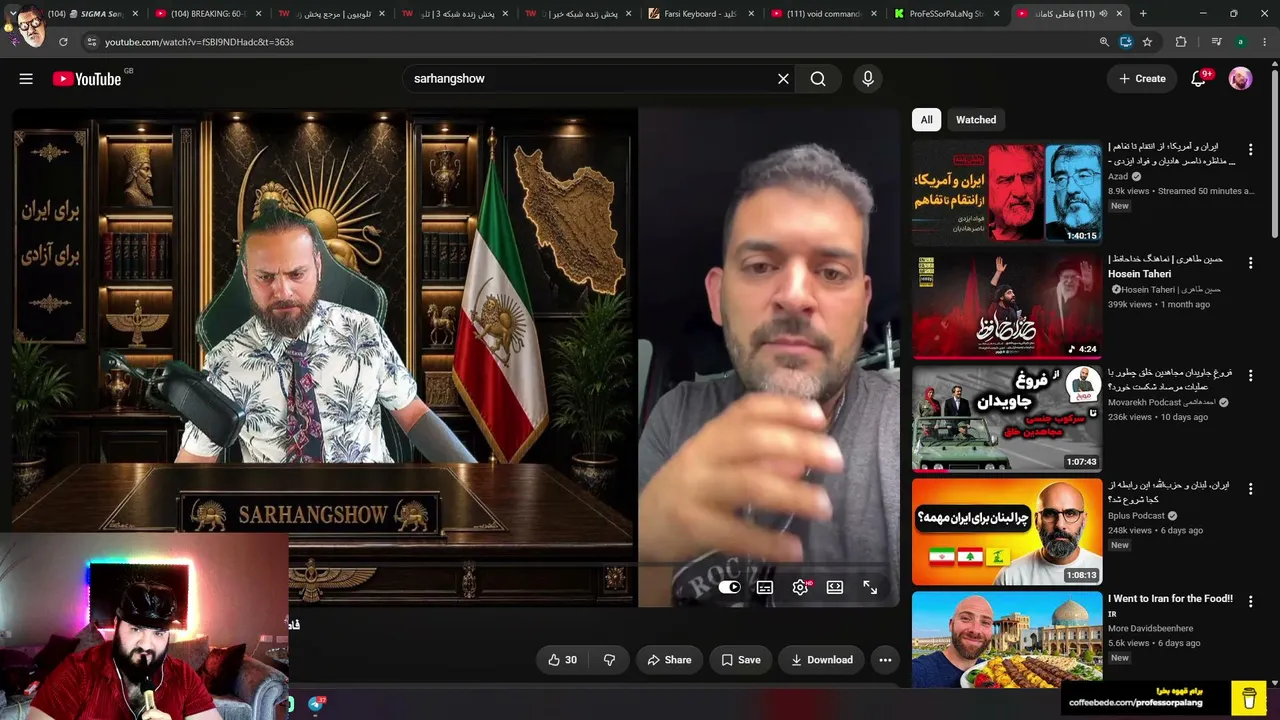
Task: Close the Farsi Keyboard browser tab
Action: [750, 14]
